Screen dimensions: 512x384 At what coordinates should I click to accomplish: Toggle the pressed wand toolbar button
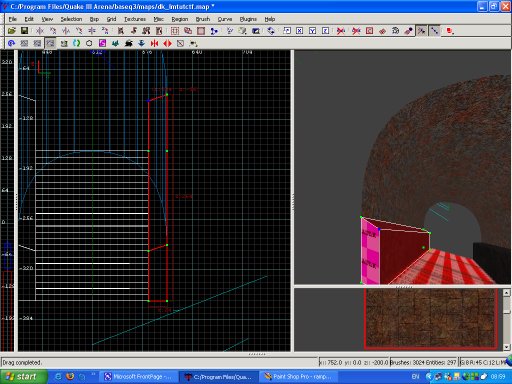pos(422,31)
